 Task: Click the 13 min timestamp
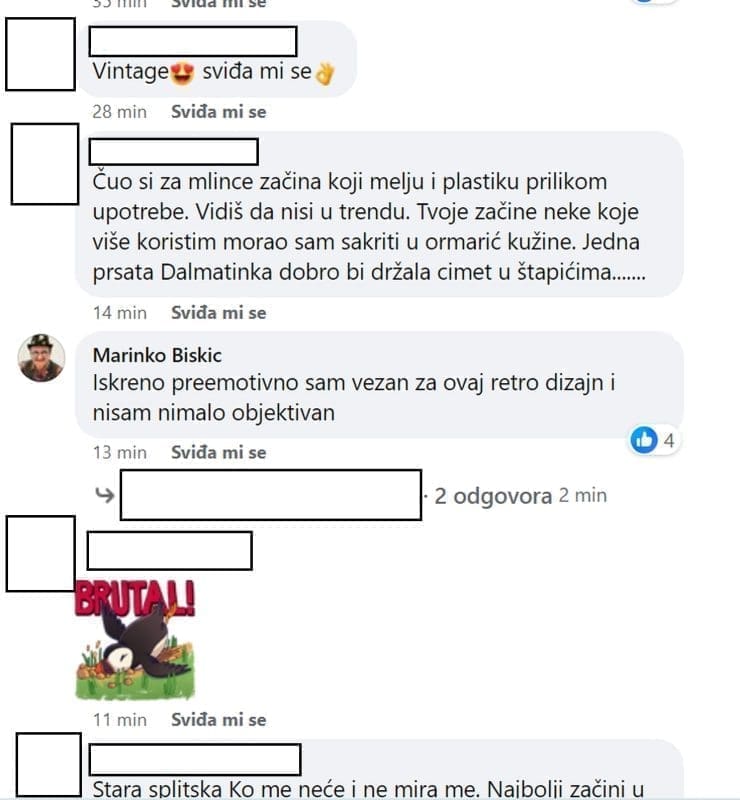click(x=119, y=453)
